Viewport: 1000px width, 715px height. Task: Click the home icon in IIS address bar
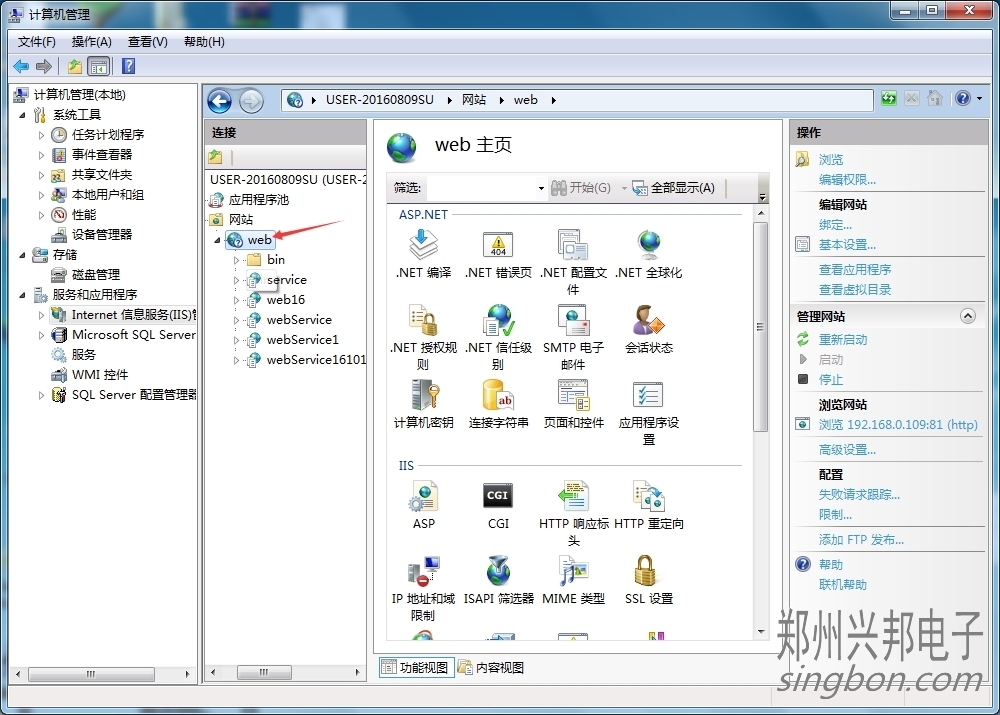(x=934, y=98)
